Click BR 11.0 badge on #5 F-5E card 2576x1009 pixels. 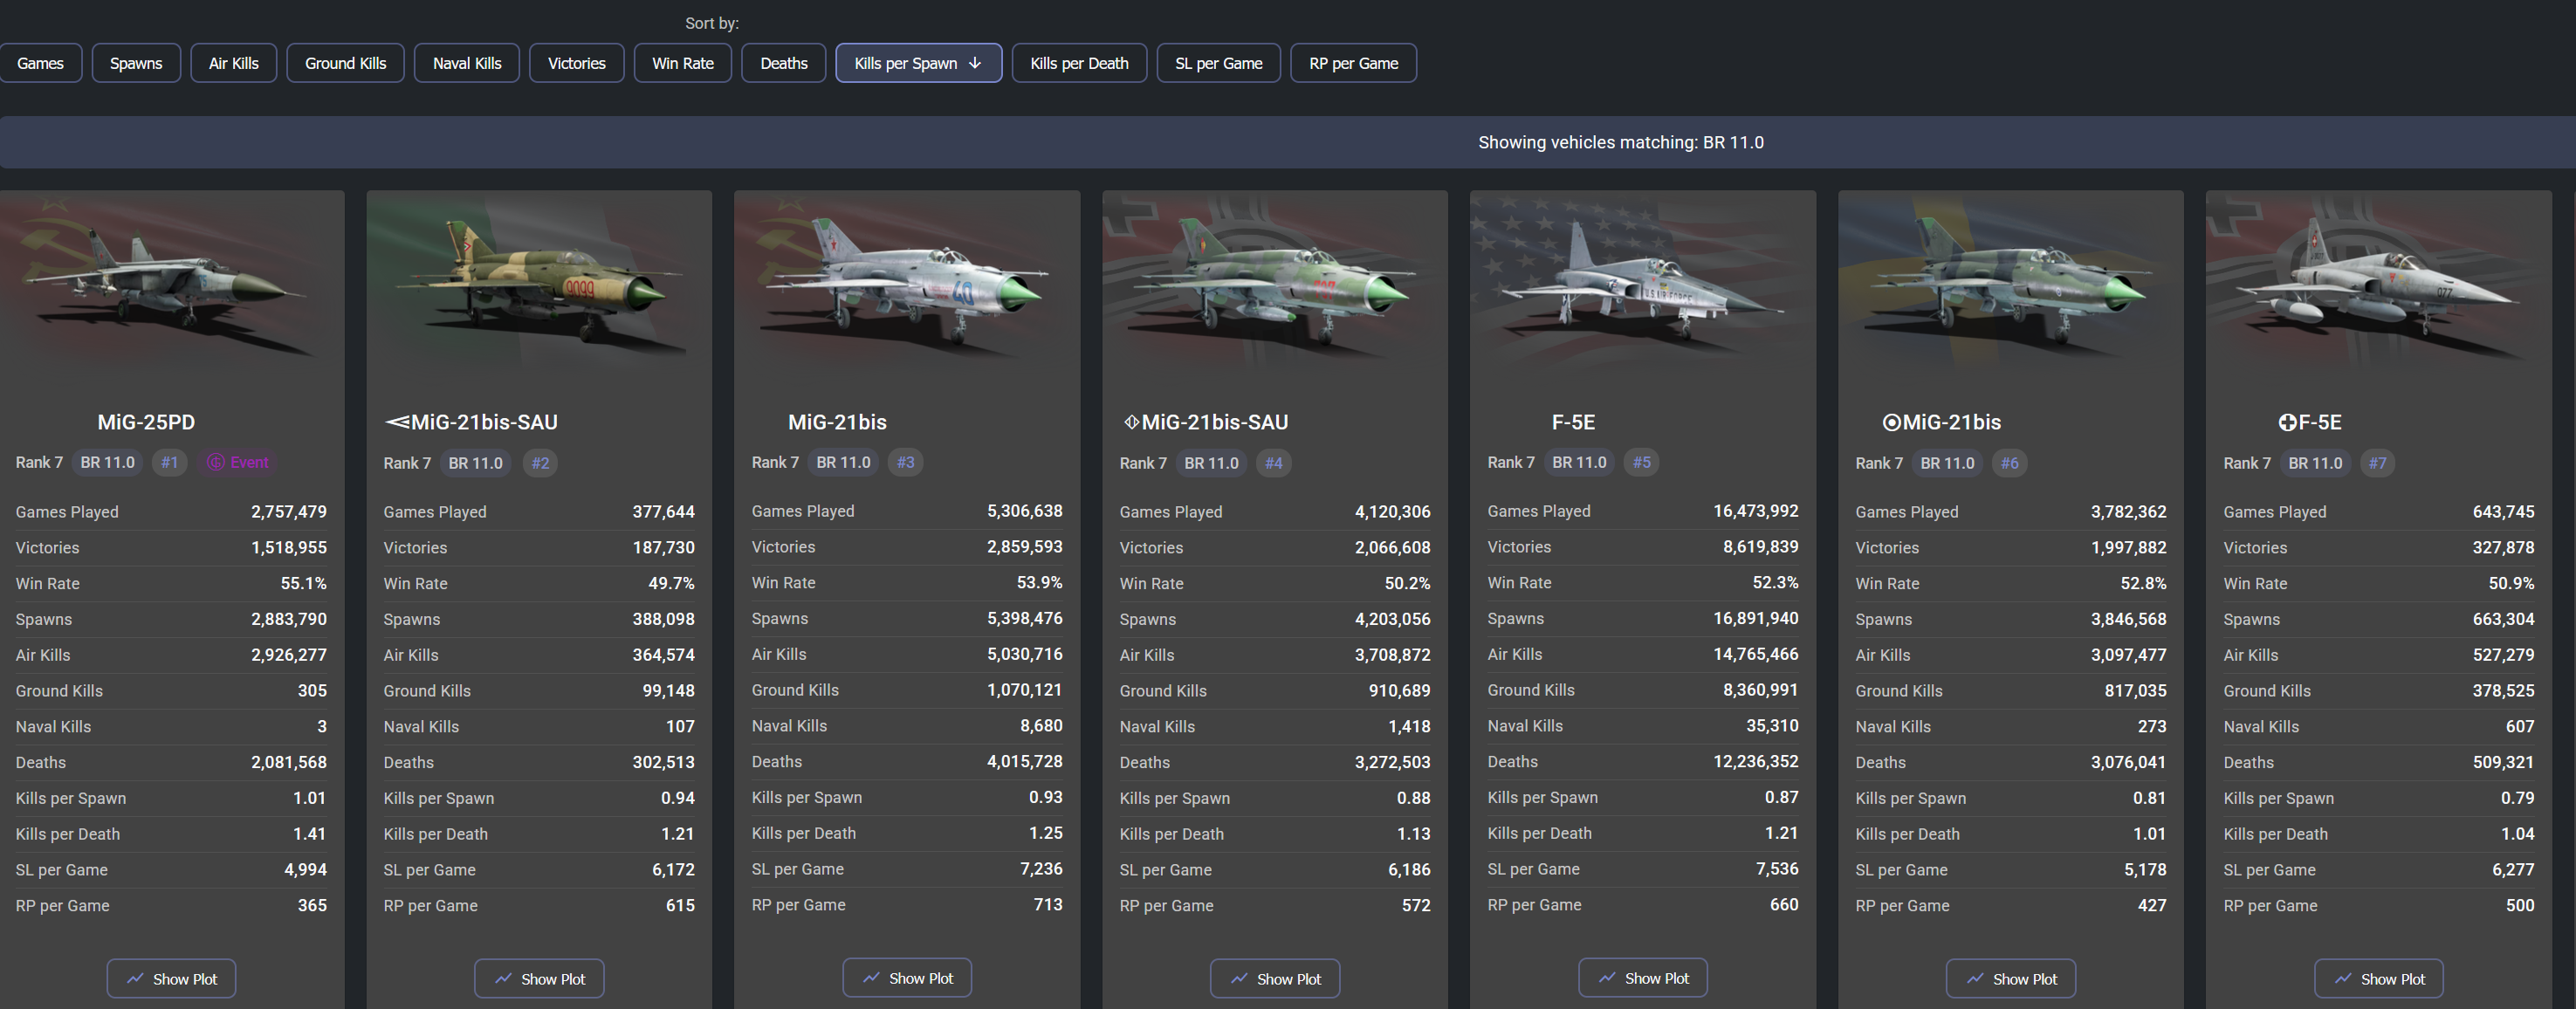click(x=1579, y=462)
